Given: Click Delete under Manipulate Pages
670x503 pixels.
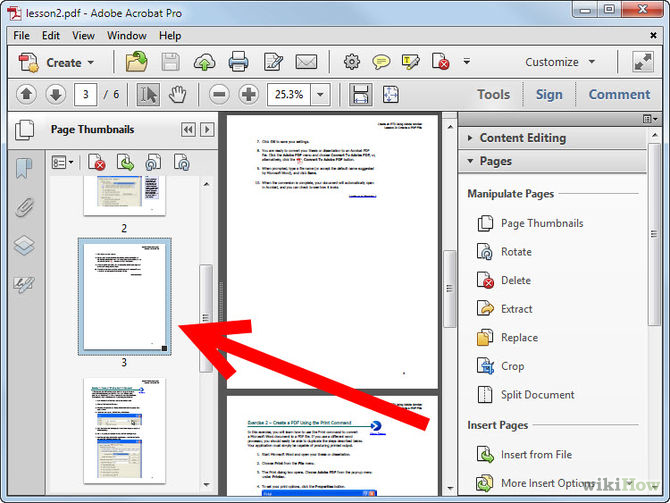Looking at the screenshot, I should pos(504,280).
